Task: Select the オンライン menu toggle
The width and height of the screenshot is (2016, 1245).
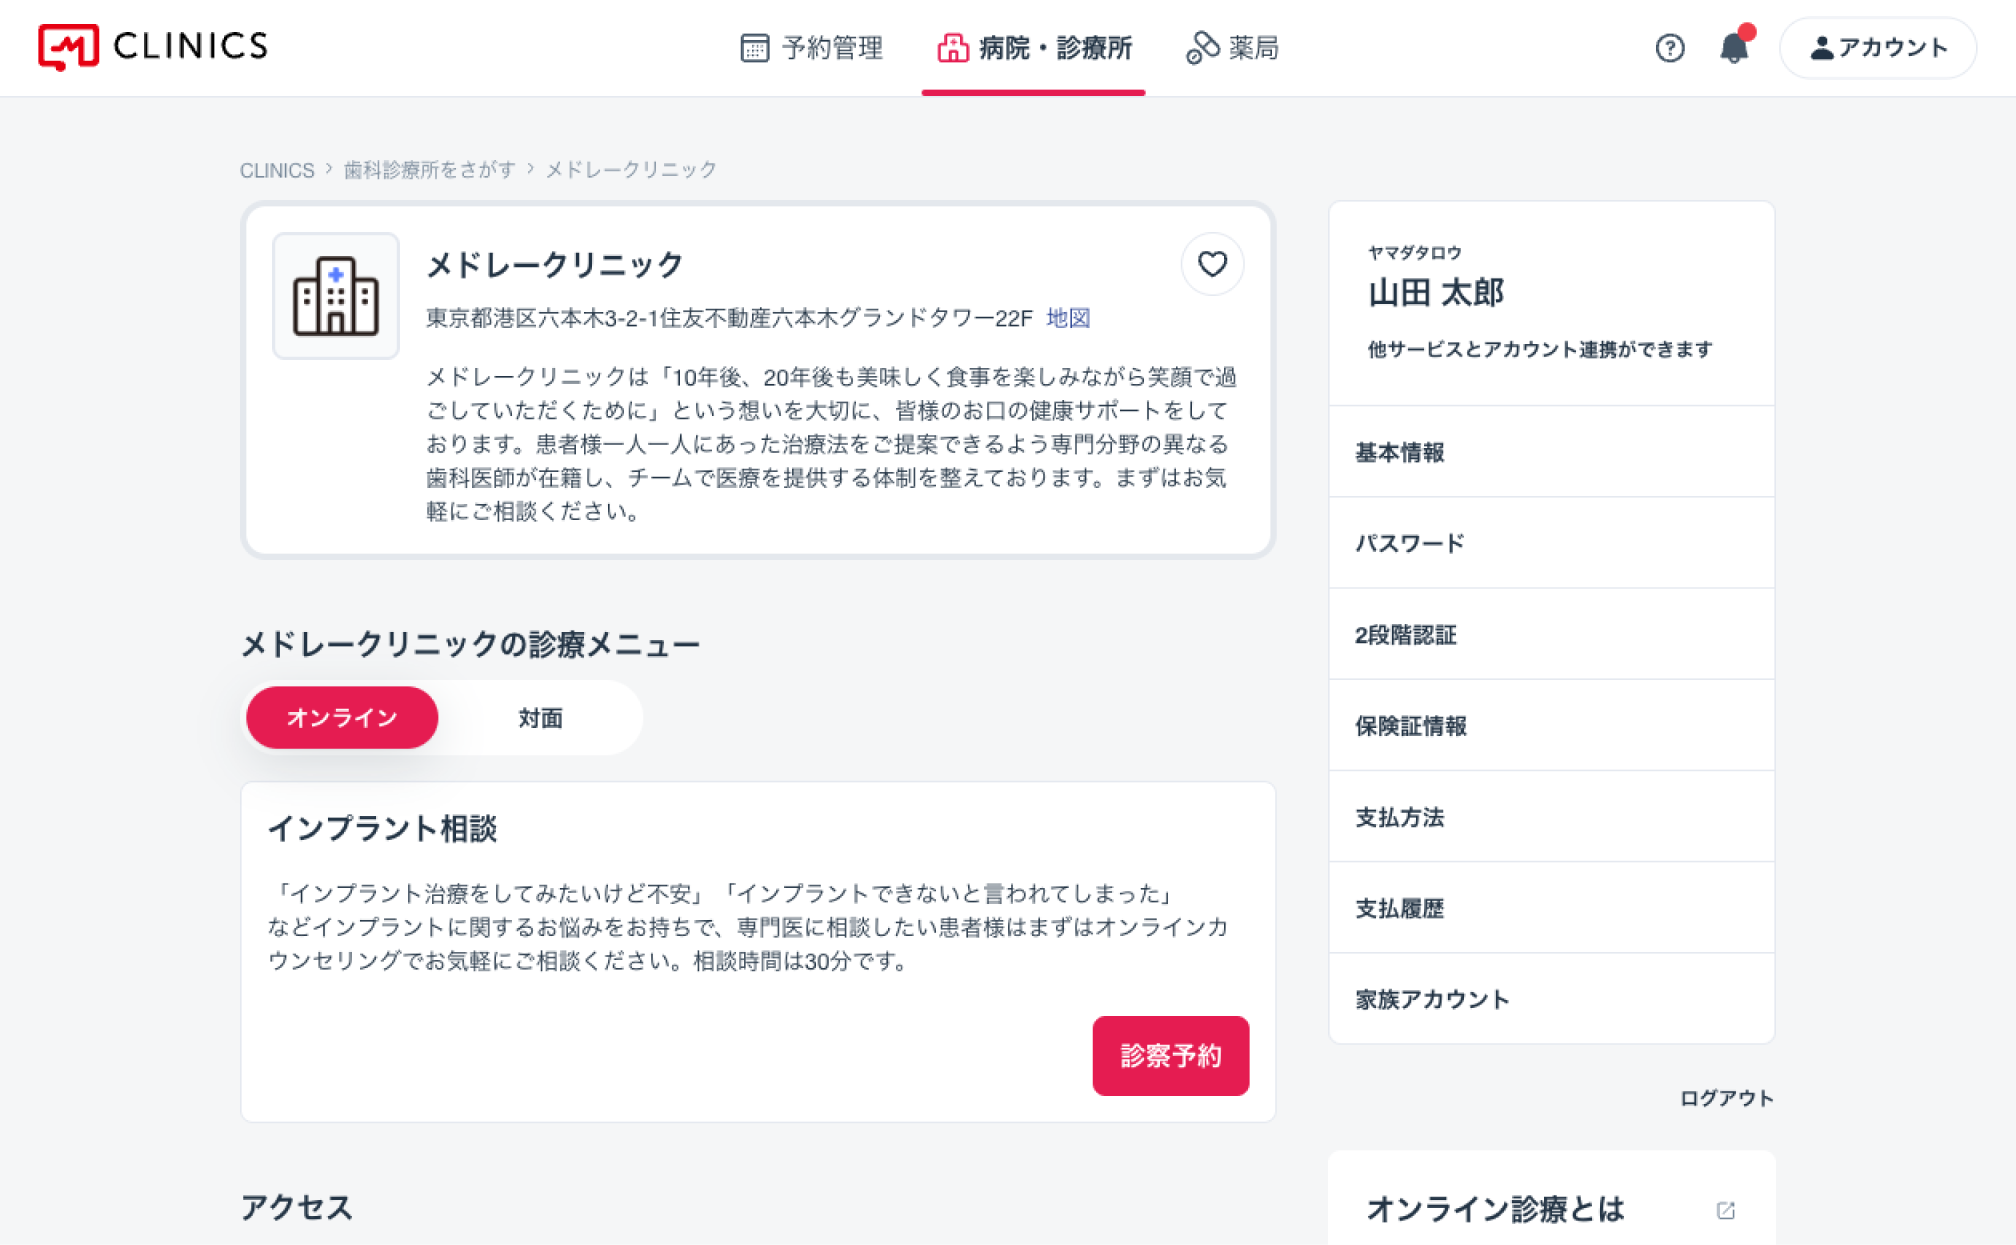Action: point(342,717)
